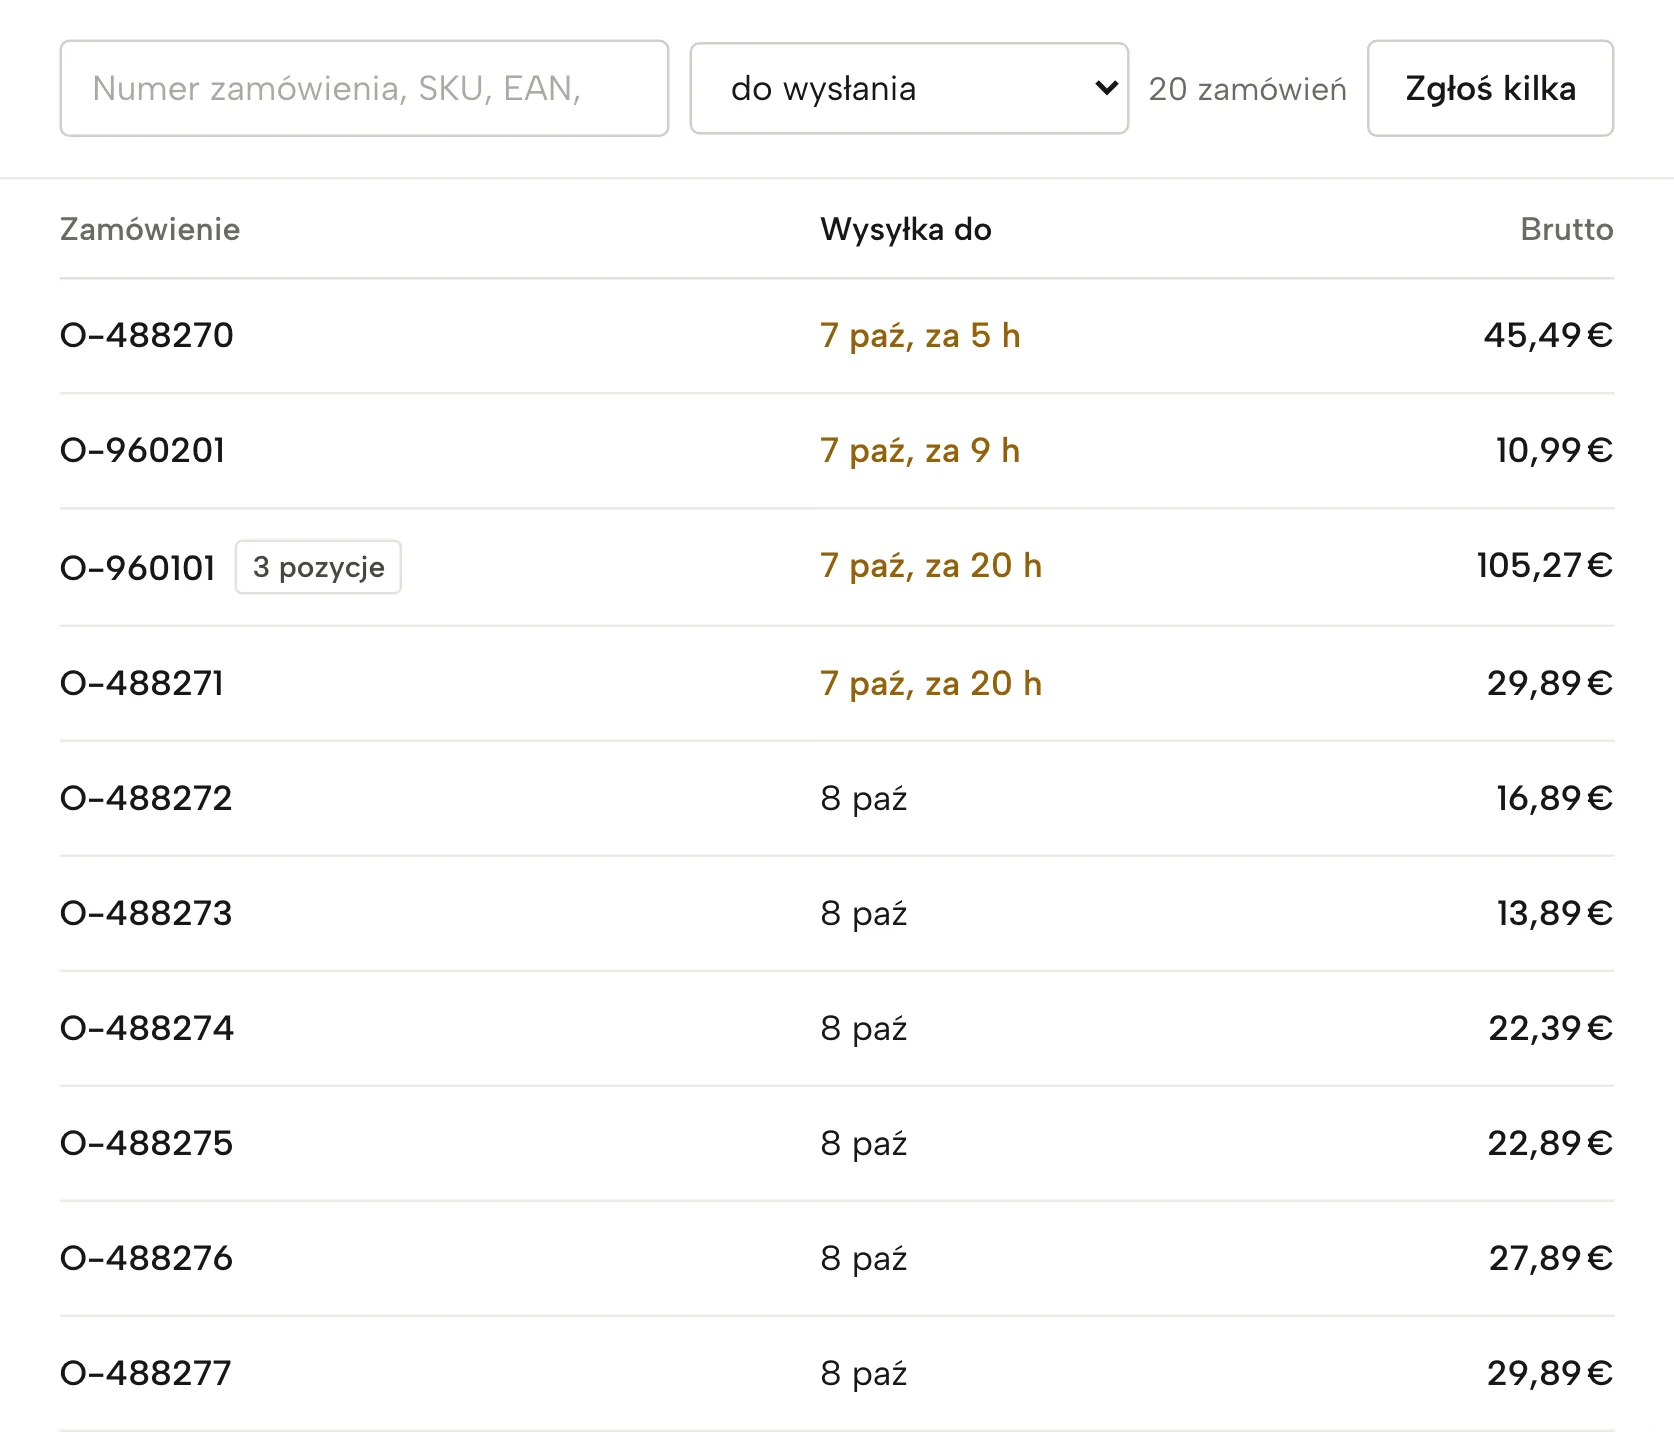Click the 22,89 € amount
Image resolution: width=1674 pixels, height=1432 pixels.
1550,1143
